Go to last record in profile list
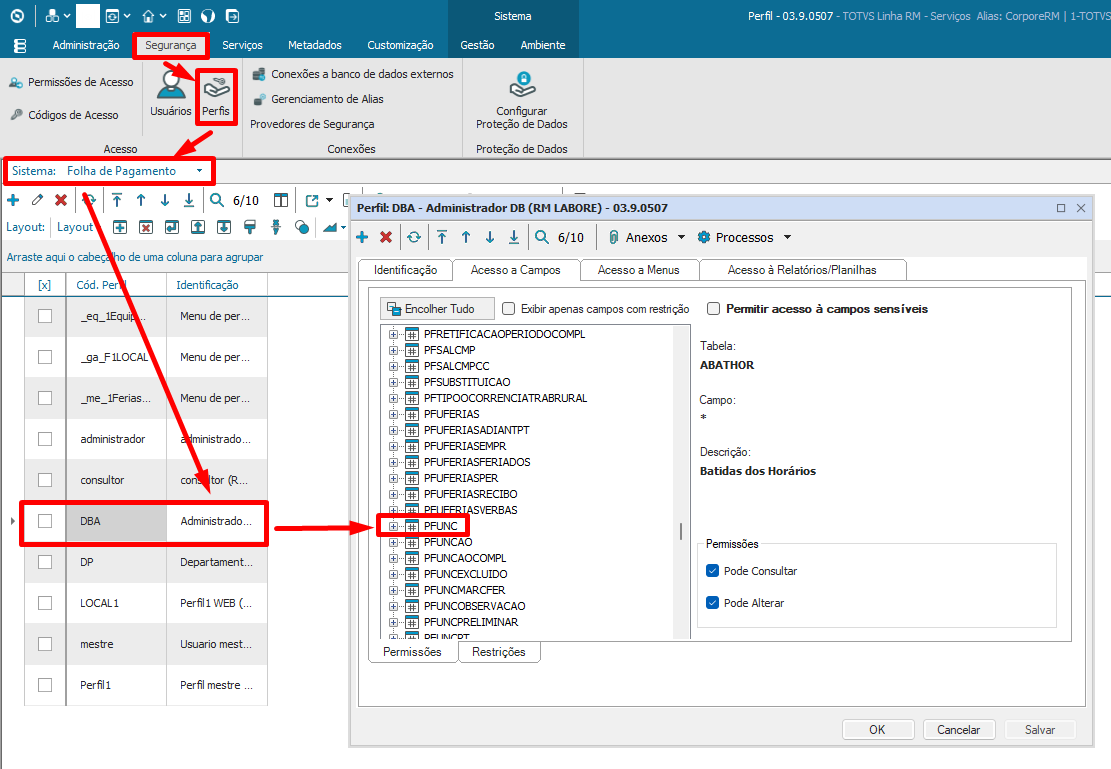 point(188,201)
